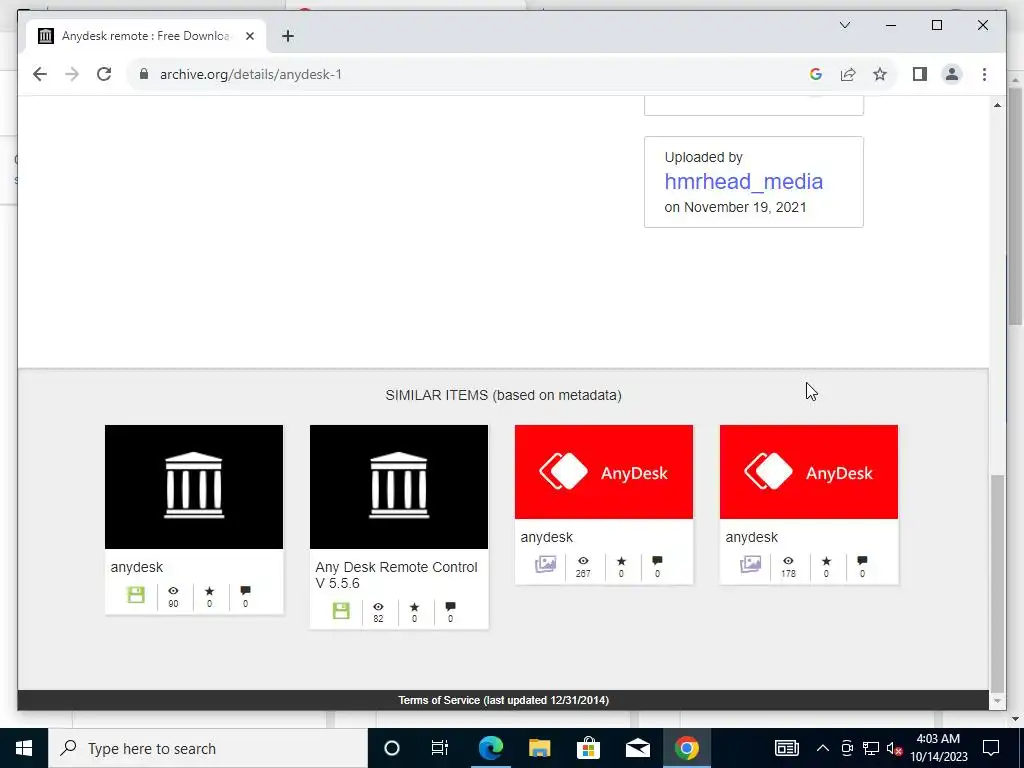Image resolution: width=1024 pixels, height=768 pixels.
Task: Click the green software icon on the 90-view card
Action: click(x=136, y=595)
